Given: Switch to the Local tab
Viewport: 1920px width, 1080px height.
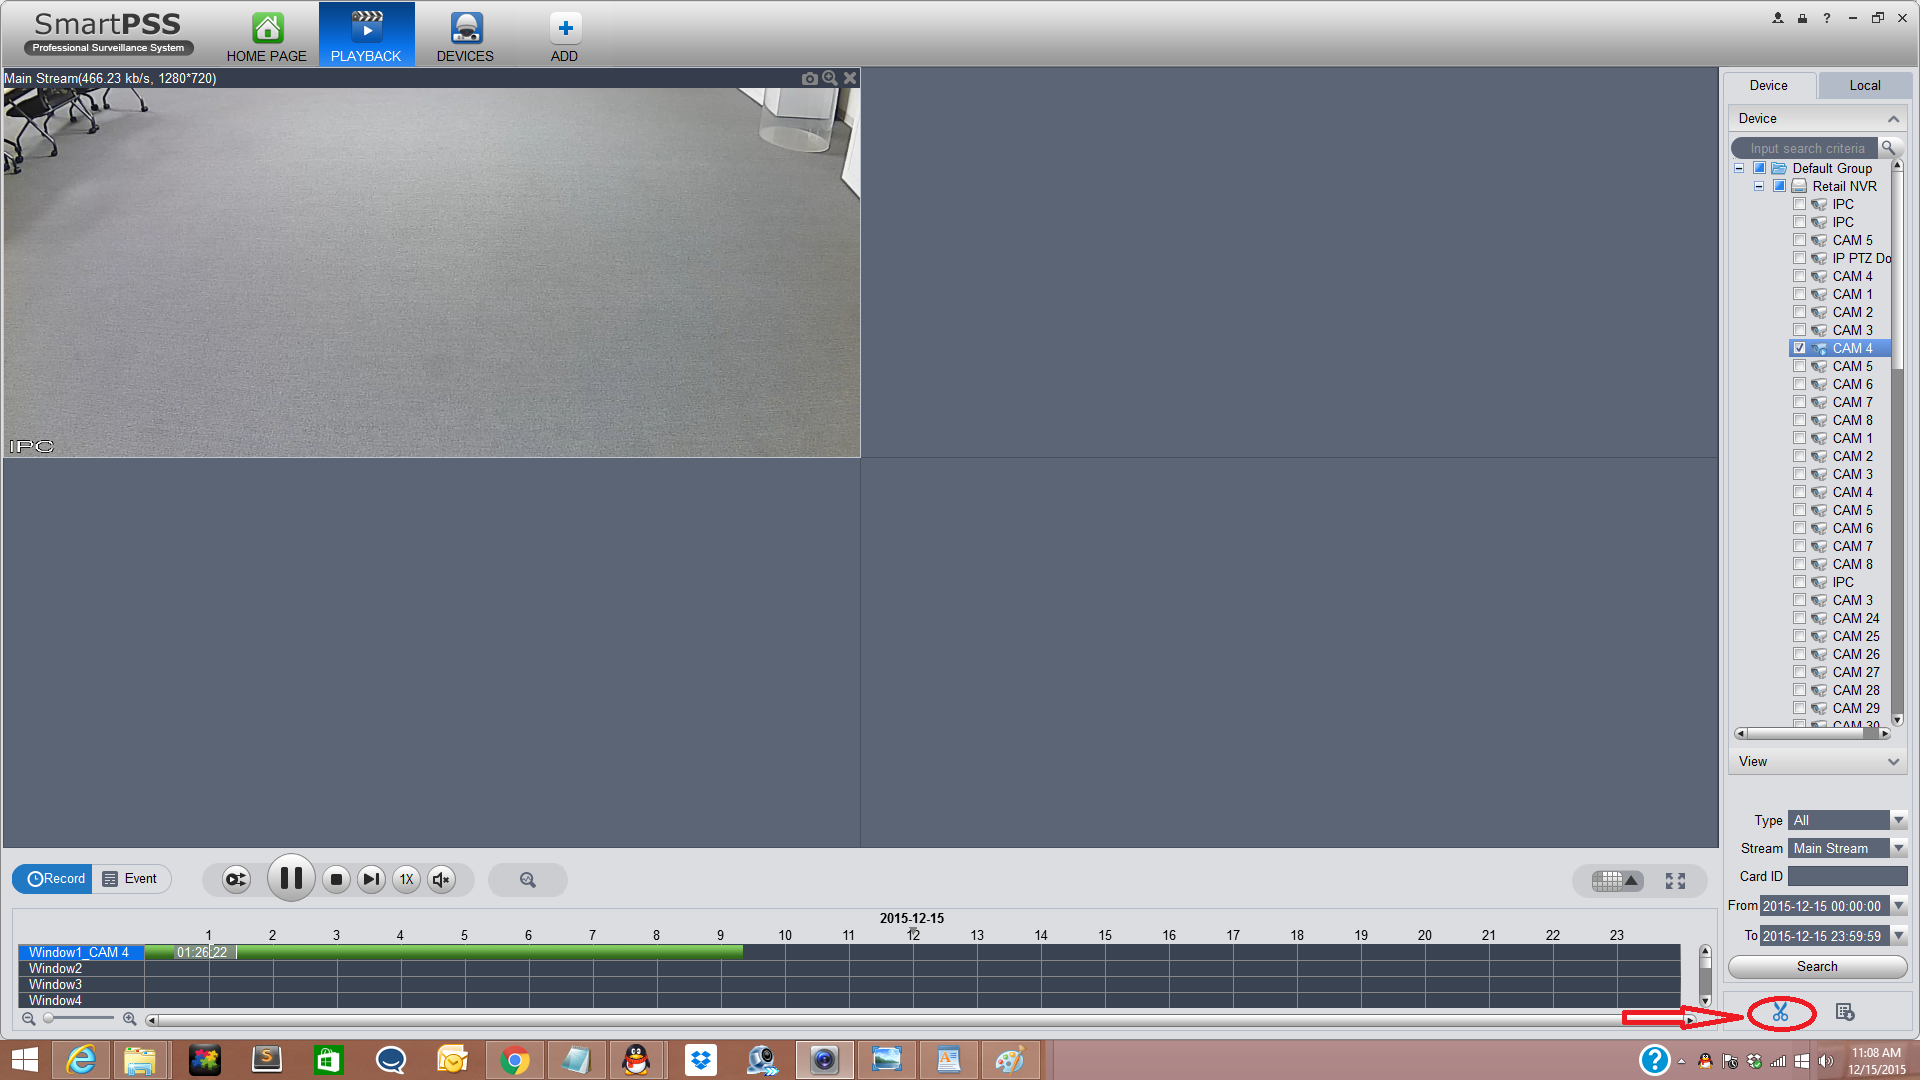Looking at the screenshot, I should (x=1864, y=86).
